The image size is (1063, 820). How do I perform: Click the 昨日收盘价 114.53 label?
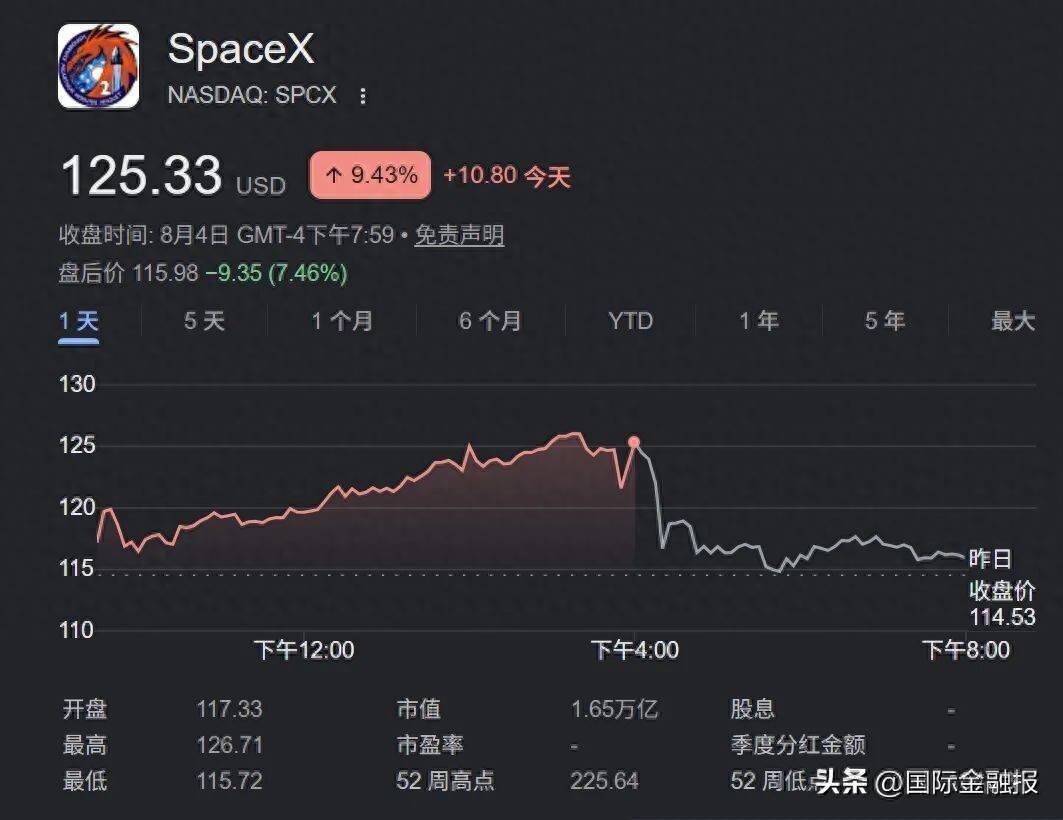[x=1002, y=588]
